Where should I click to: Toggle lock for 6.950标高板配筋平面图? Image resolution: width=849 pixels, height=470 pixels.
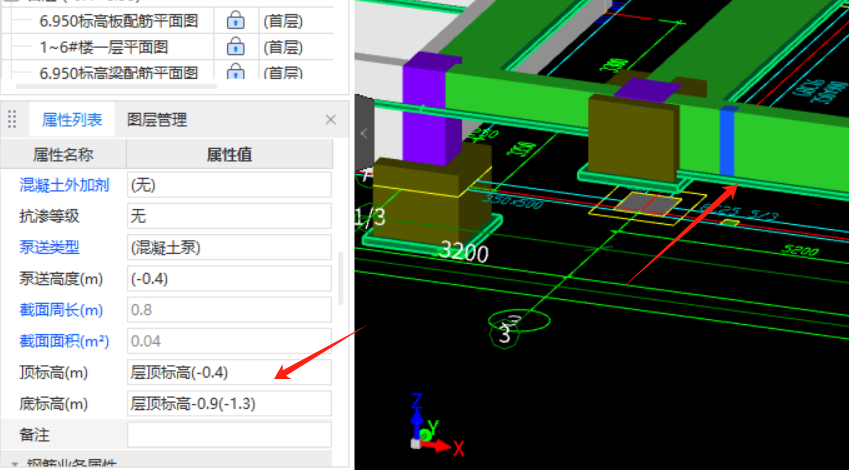click(x=235, y=21)
